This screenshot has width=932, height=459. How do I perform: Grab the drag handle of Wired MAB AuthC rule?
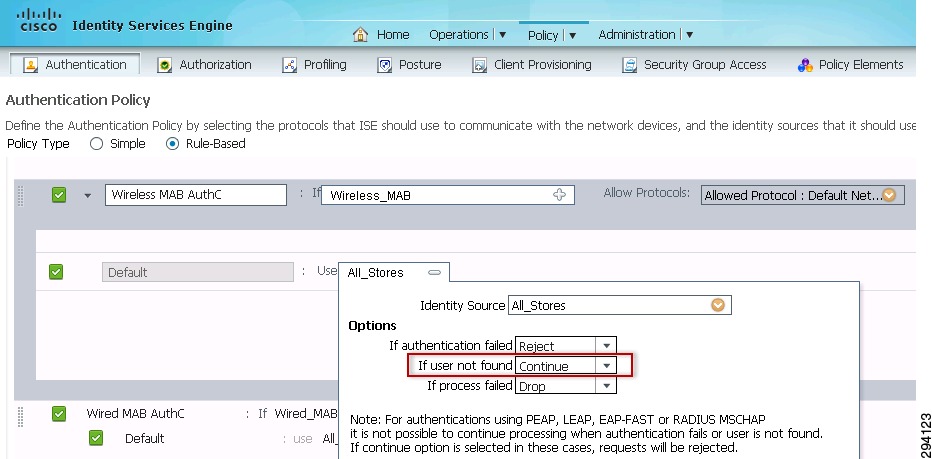pyautogui.click(x=21, y=417)
